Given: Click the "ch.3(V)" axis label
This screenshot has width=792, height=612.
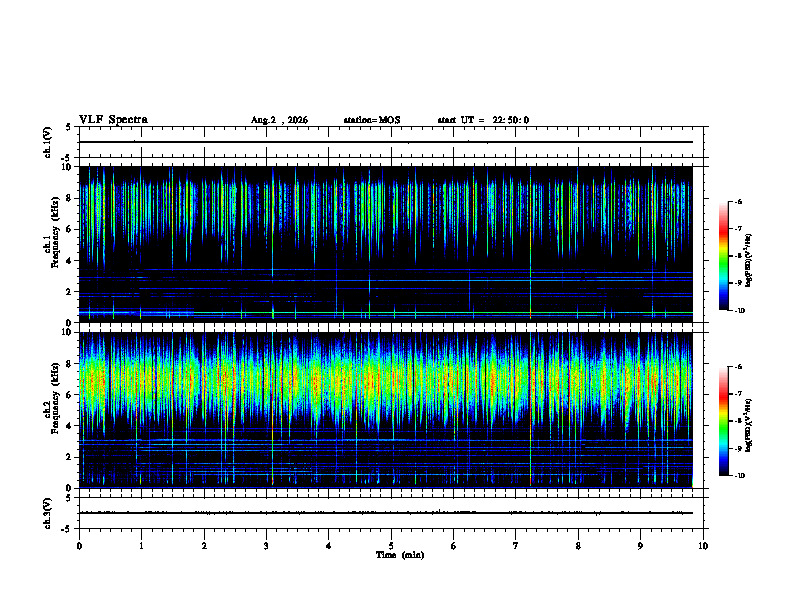Looking at the screenshot, I should point(48,513).
